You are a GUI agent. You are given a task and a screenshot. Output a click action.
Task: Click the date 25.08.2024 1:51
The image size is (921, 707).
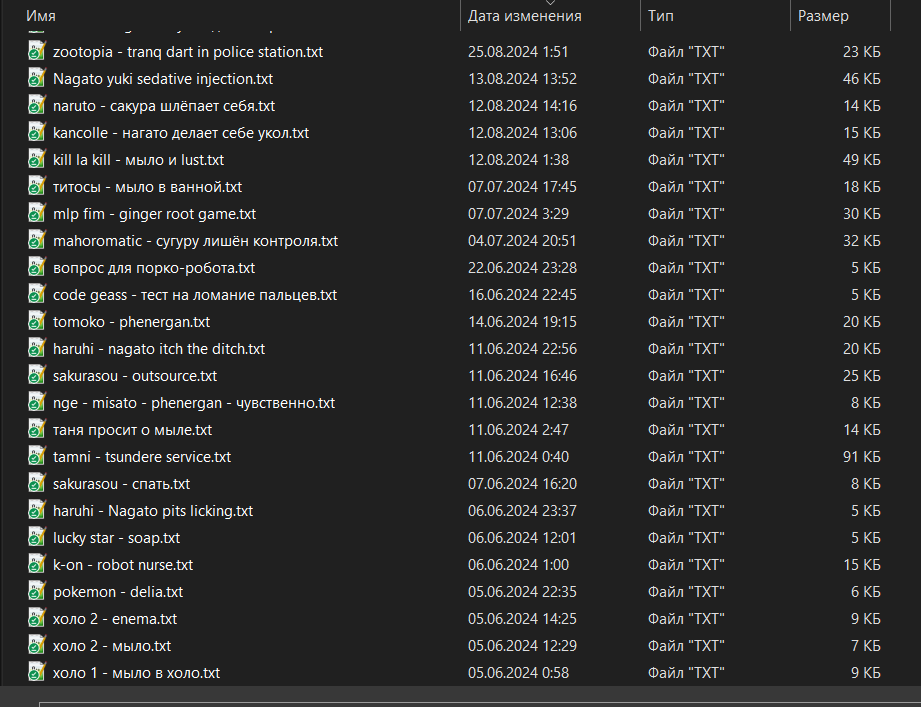point(518,52)
